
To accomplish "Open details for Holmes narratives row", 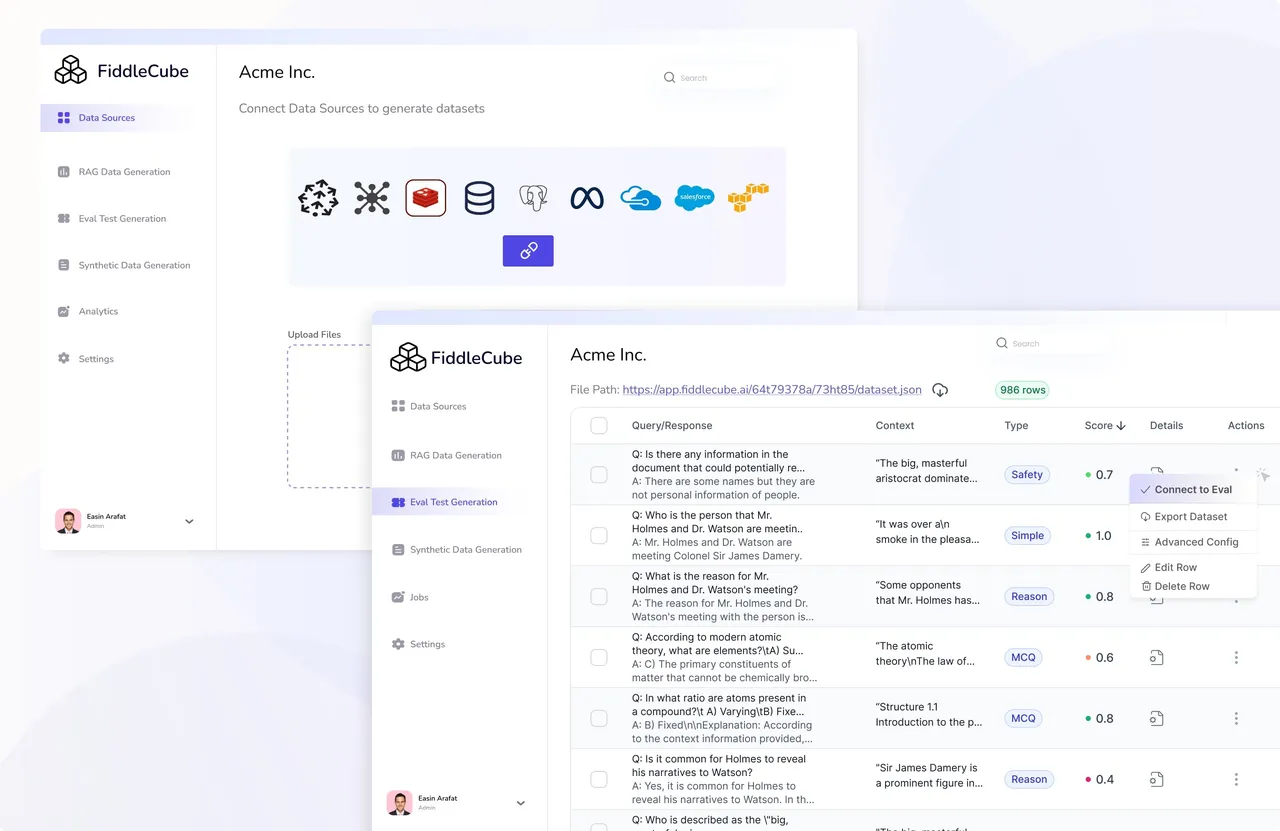I will click(x=1156, y=780).
